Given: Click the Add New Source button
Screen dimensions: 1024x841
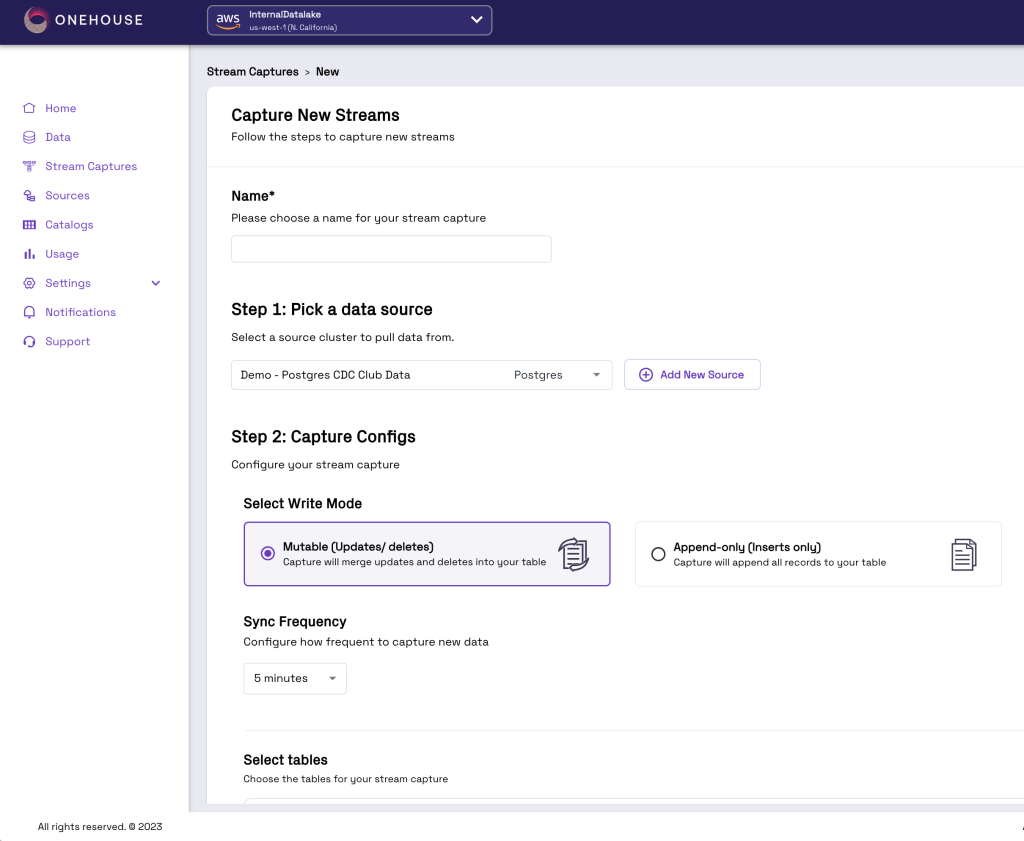Looking at the screenshot, I should pos(692,374).
